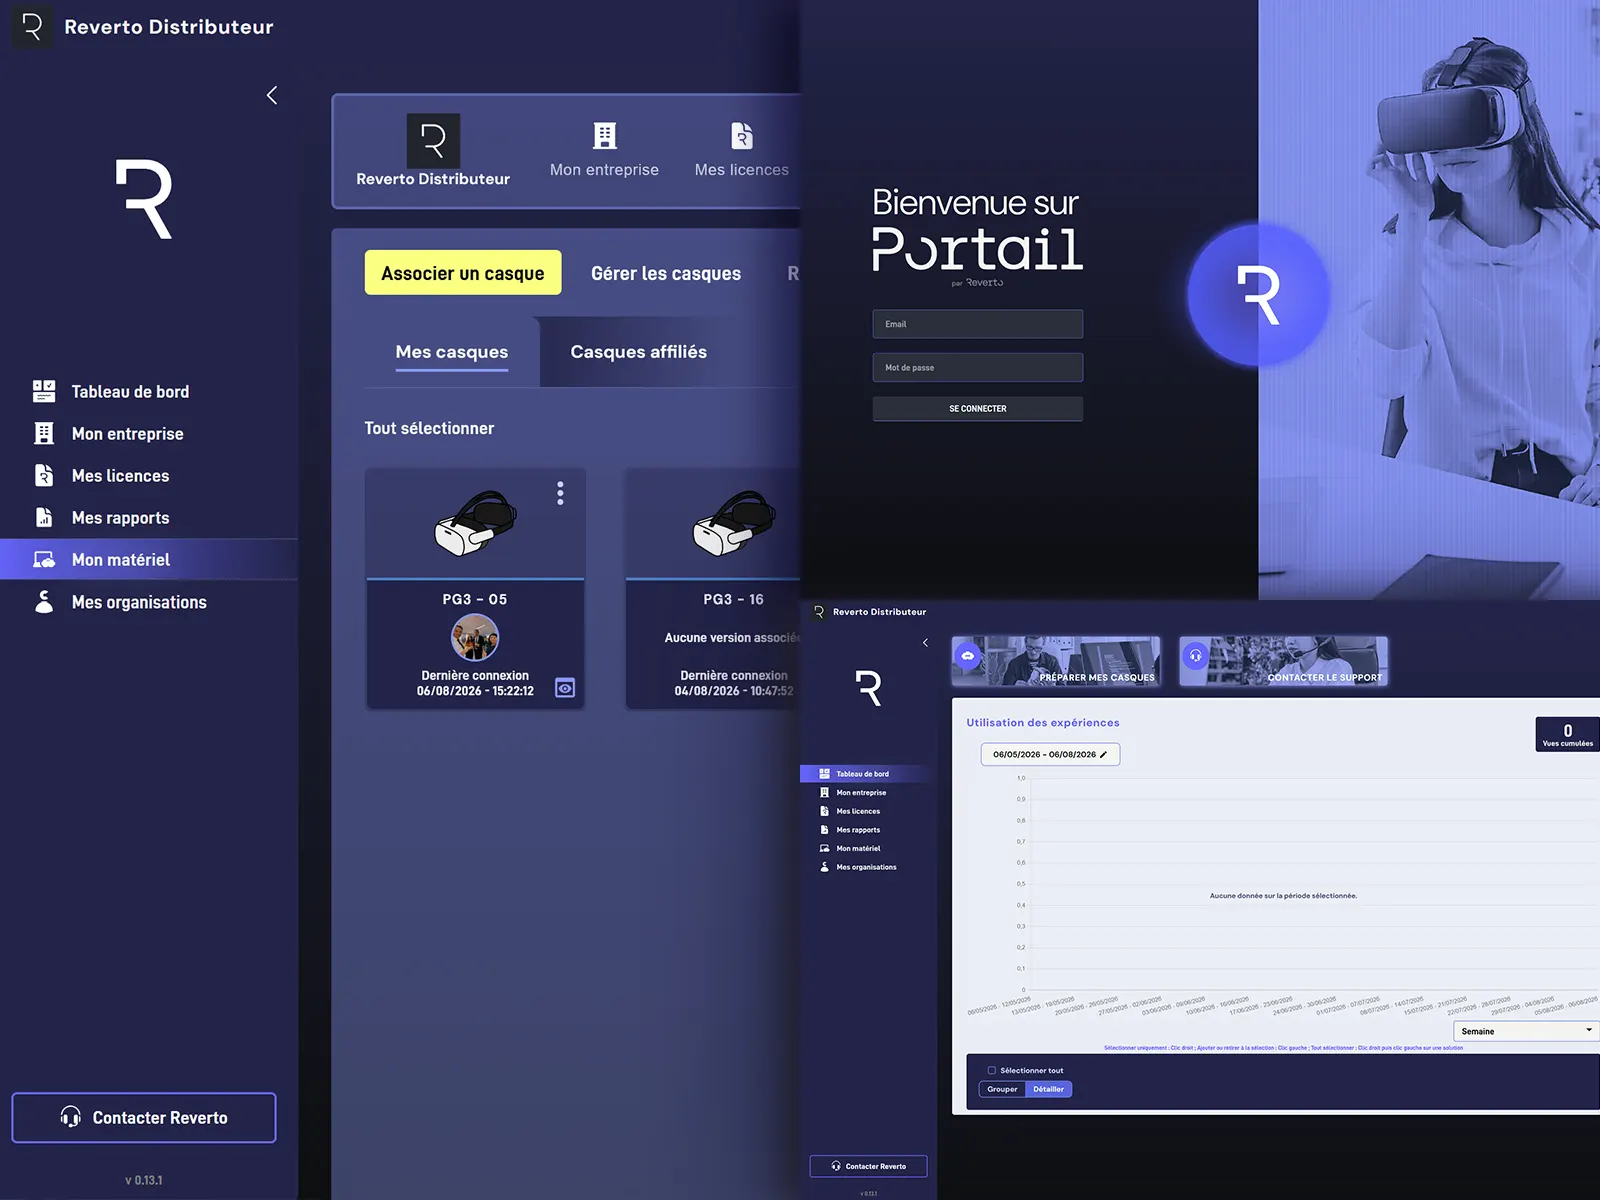1600x1200 pixels.
Task: Click the Reverto Distributeur tile in top card
Action: 433,151
